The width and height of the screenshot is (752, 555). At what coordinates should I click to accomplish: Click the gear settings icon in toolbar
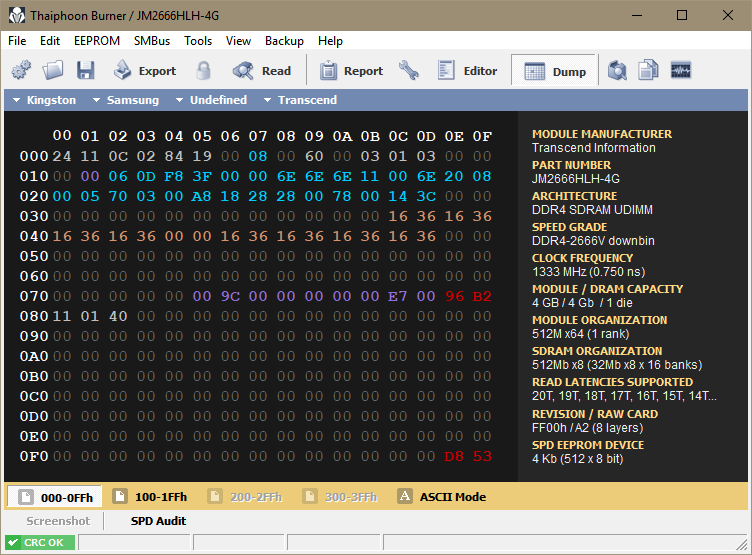click(21, 71)
